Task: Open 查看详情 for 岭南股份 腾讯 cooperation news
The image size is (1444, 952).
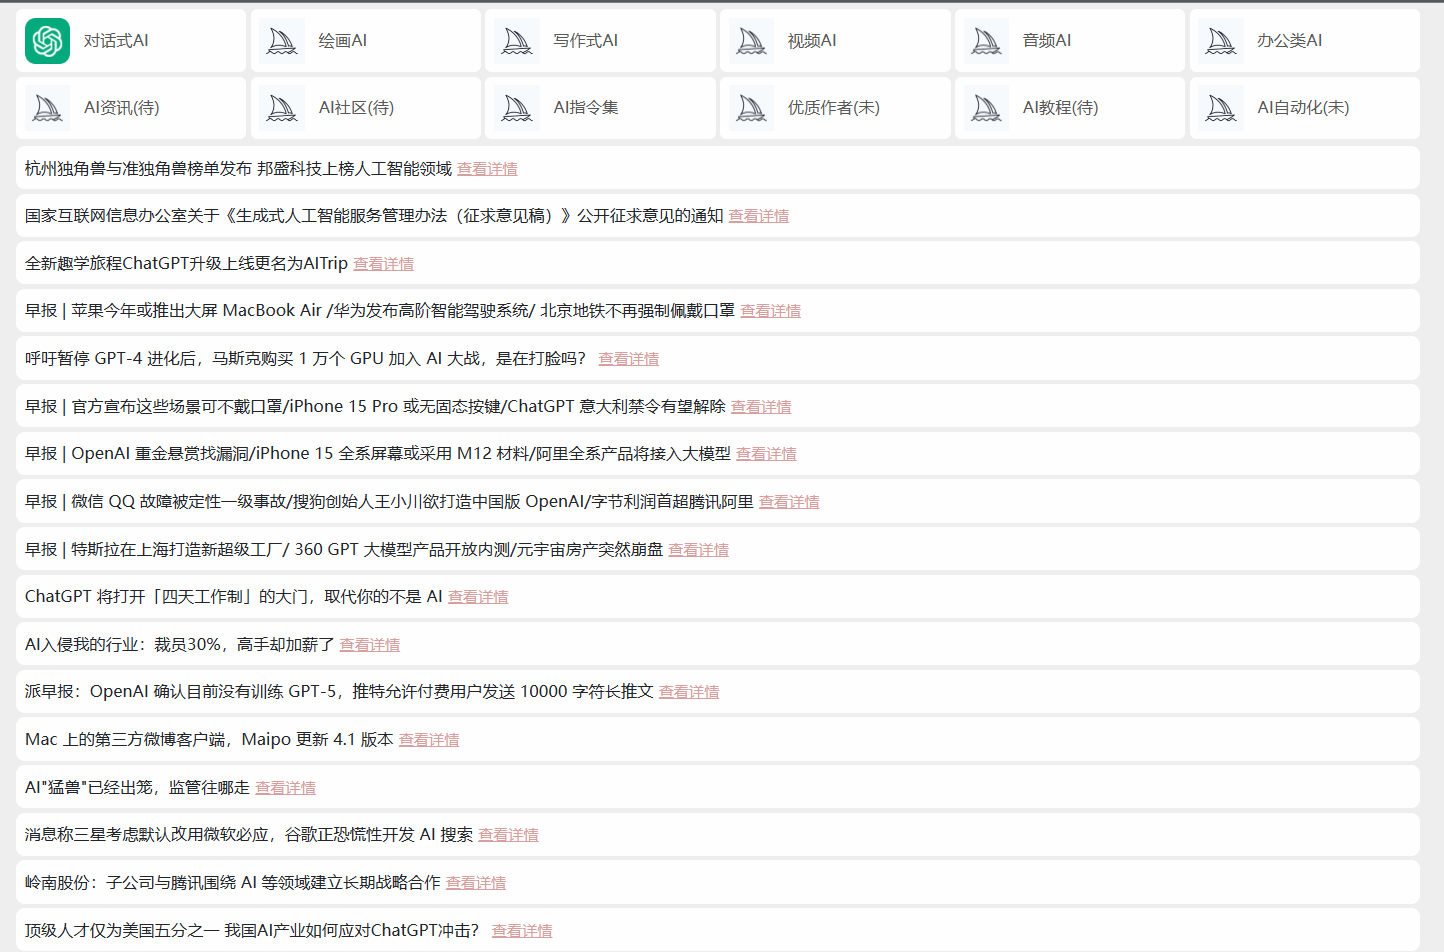Action: pos(475,883)
